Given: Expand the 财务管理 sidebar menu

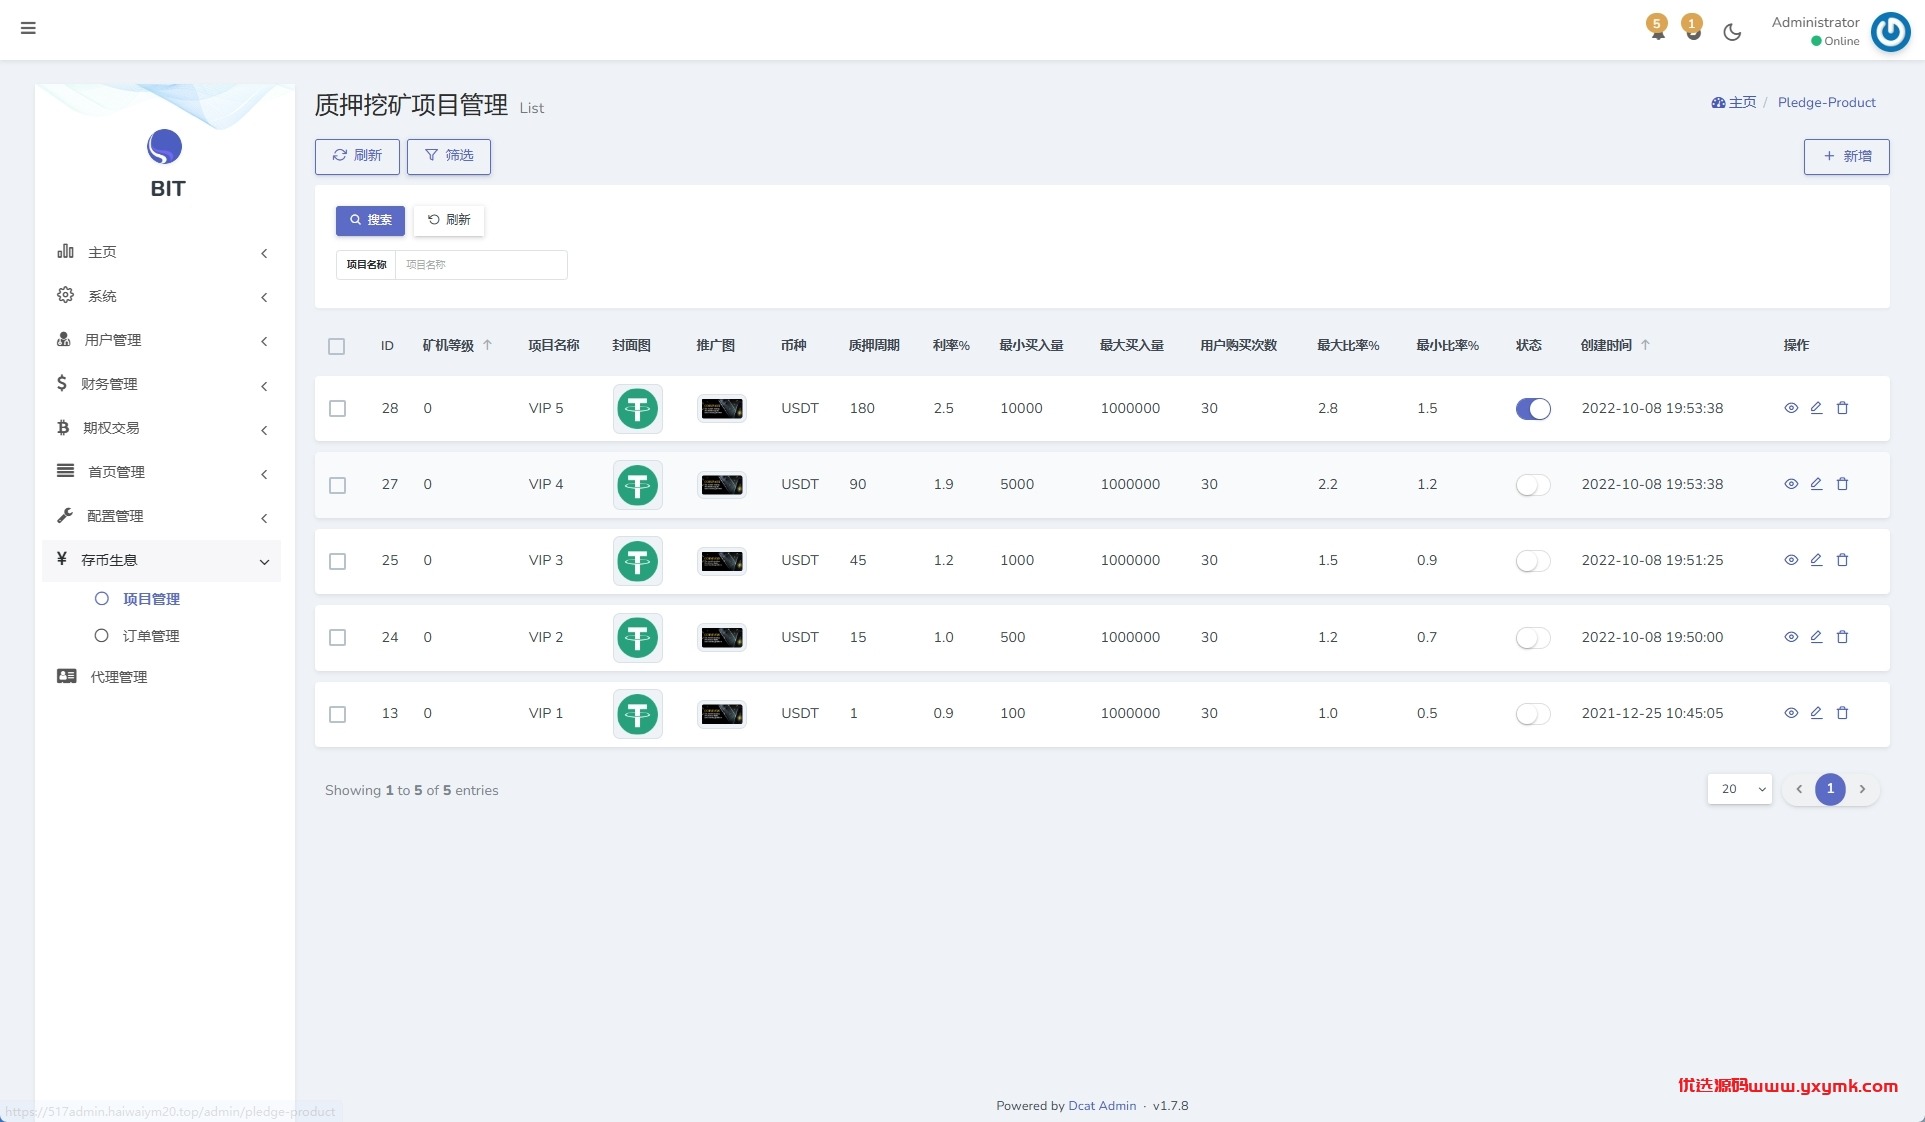Looking at the screenshot, I should click(162, 384).
